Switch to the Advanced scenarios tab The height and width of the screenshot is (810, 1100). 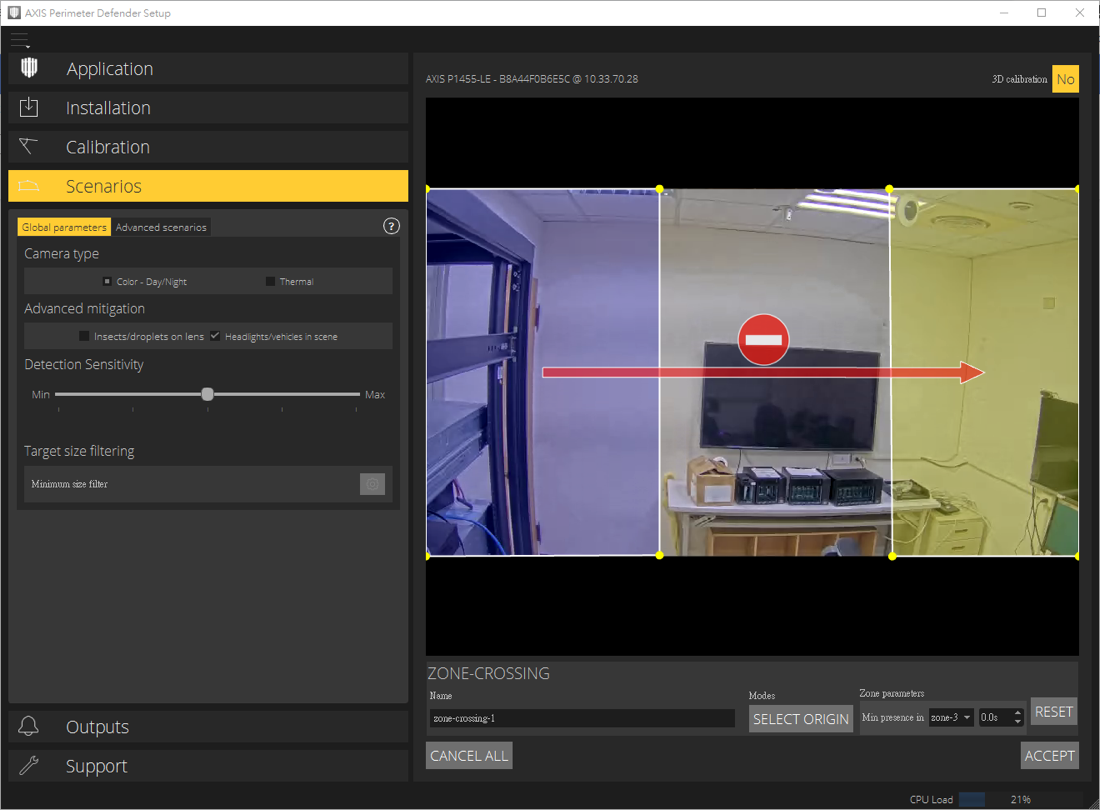click(x=161, y=227)
